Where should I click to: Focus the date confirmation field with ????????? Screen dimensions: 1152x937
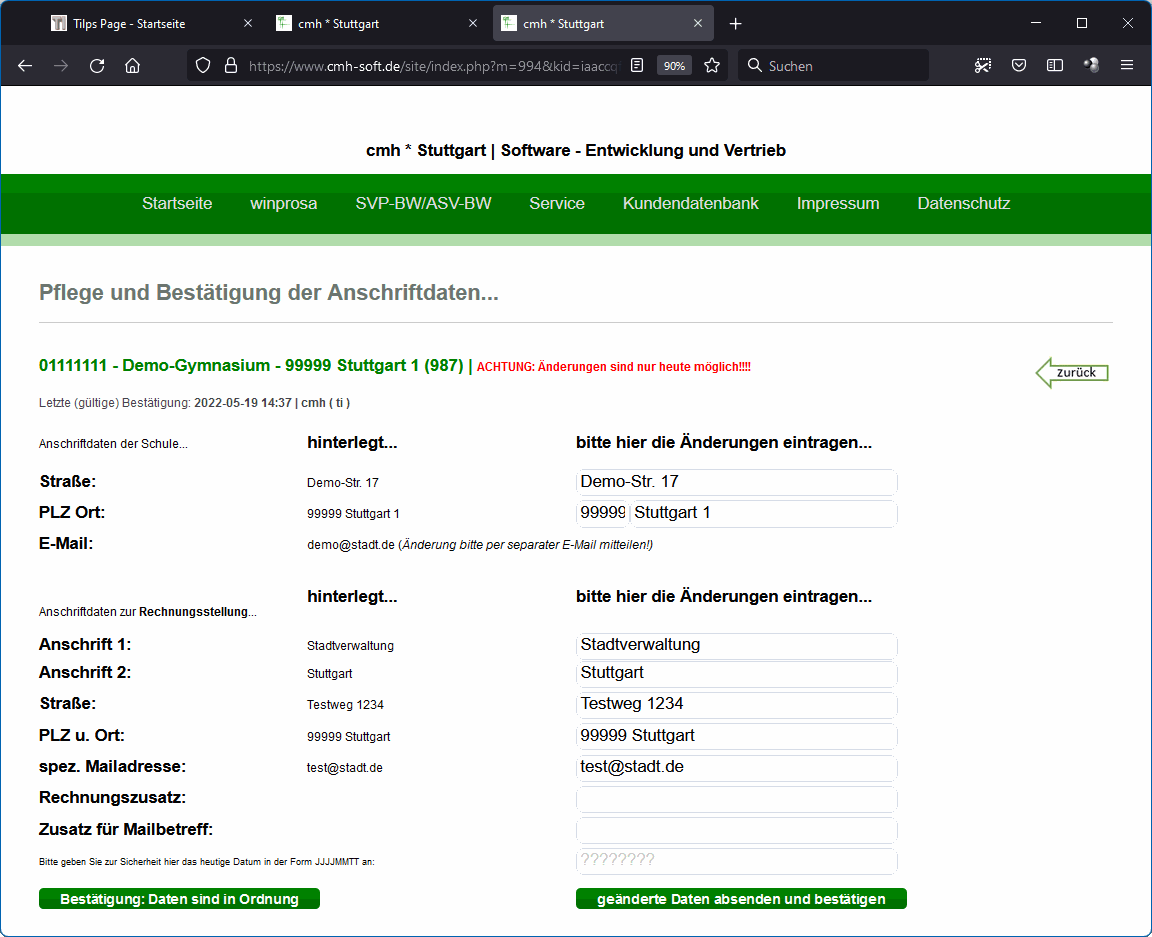pos(736,861)
